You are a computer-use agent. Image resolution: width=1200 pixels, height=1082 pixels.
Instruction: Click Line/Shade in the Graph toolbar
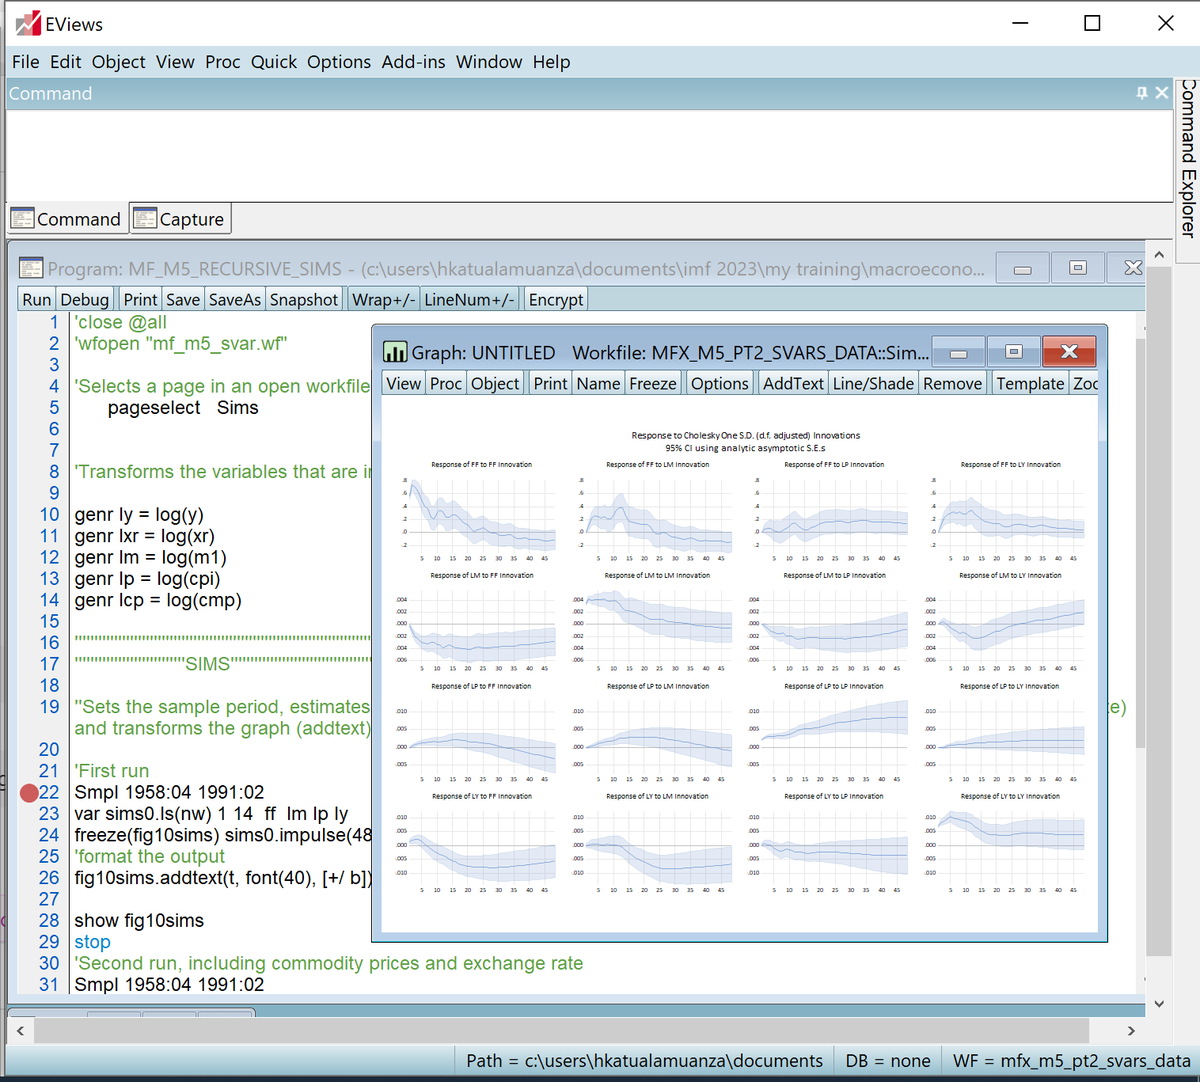[874, 383]
